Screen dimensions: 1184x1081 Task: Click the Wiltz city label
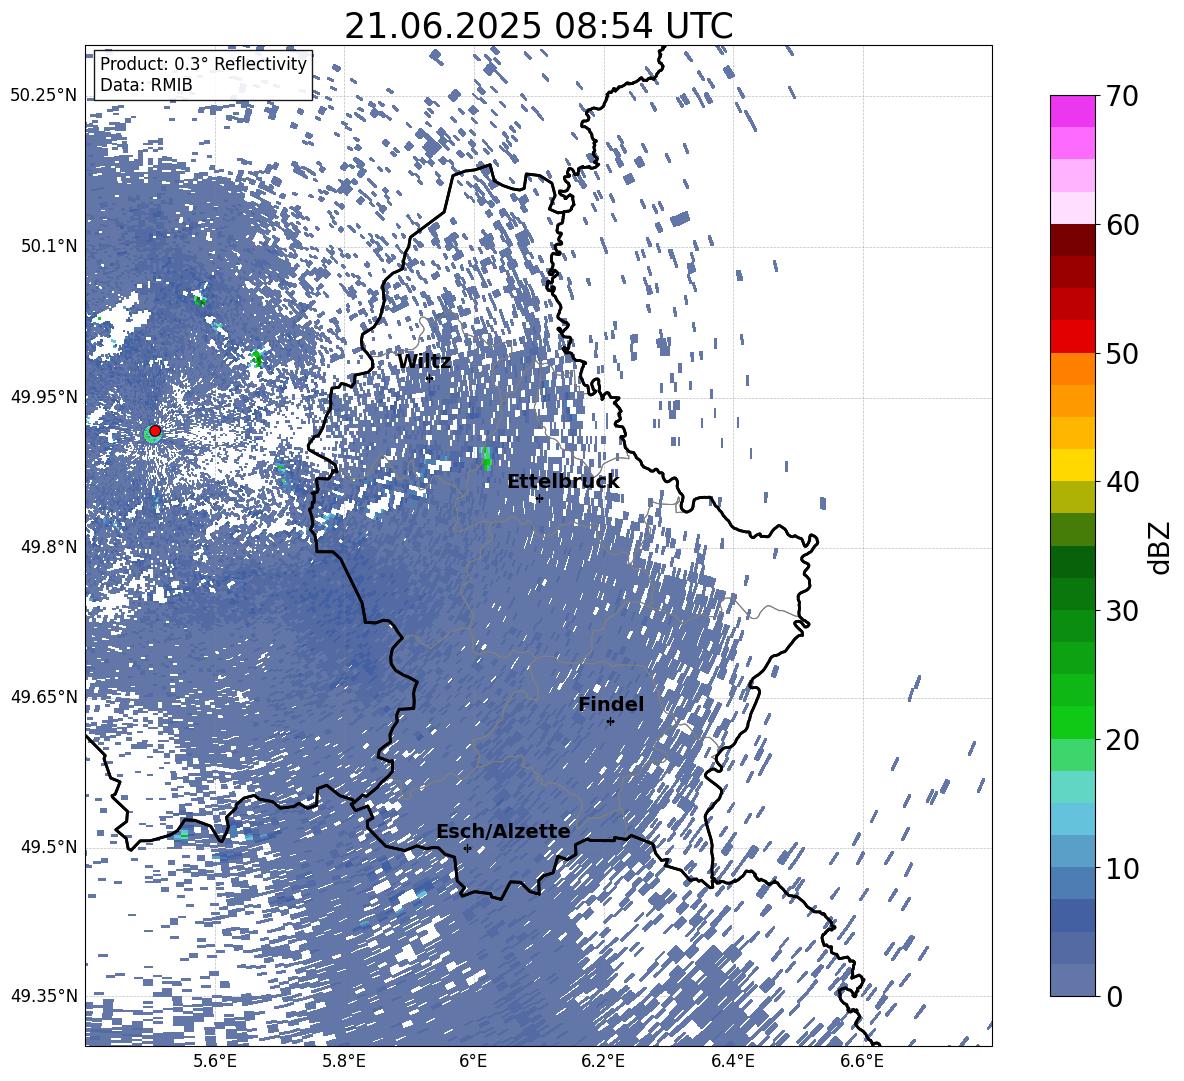424,362
